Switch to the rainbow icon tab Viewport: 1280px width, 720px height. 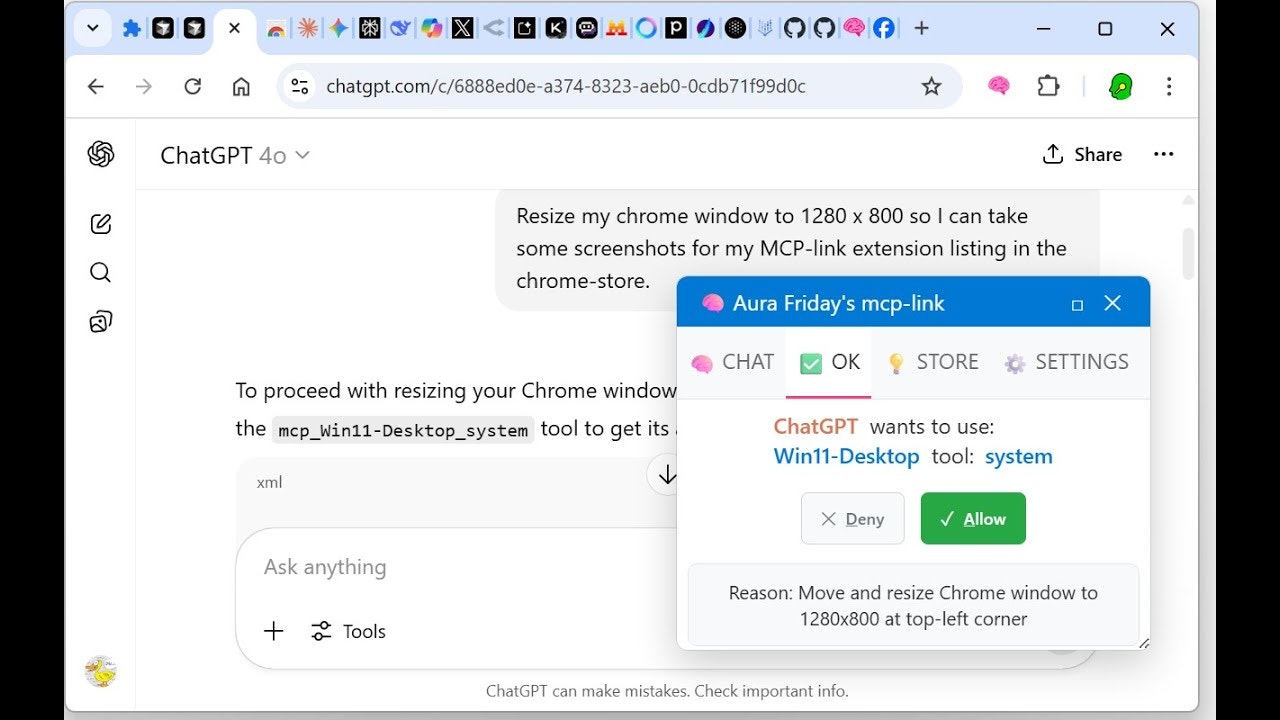tap(276, 29)
